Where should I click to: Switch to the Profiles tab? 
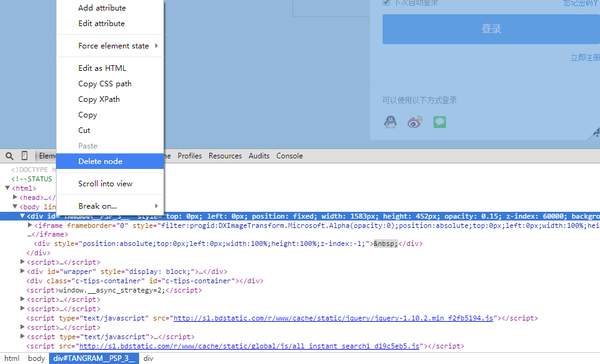189,156
